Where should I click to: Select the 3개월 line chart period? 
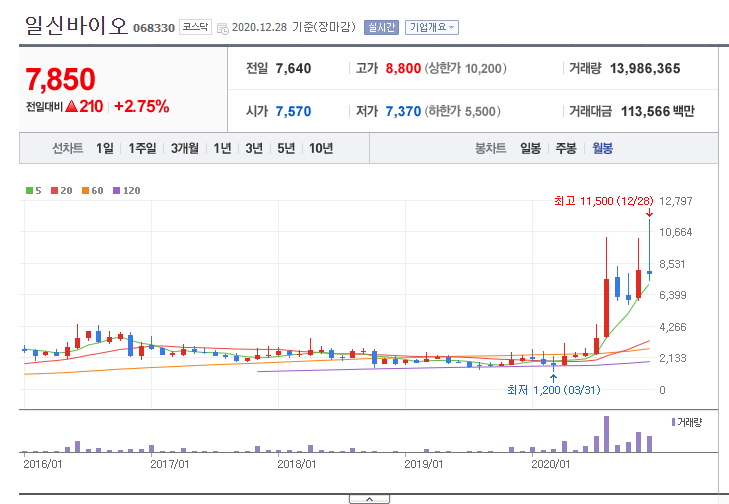[185, 148]
